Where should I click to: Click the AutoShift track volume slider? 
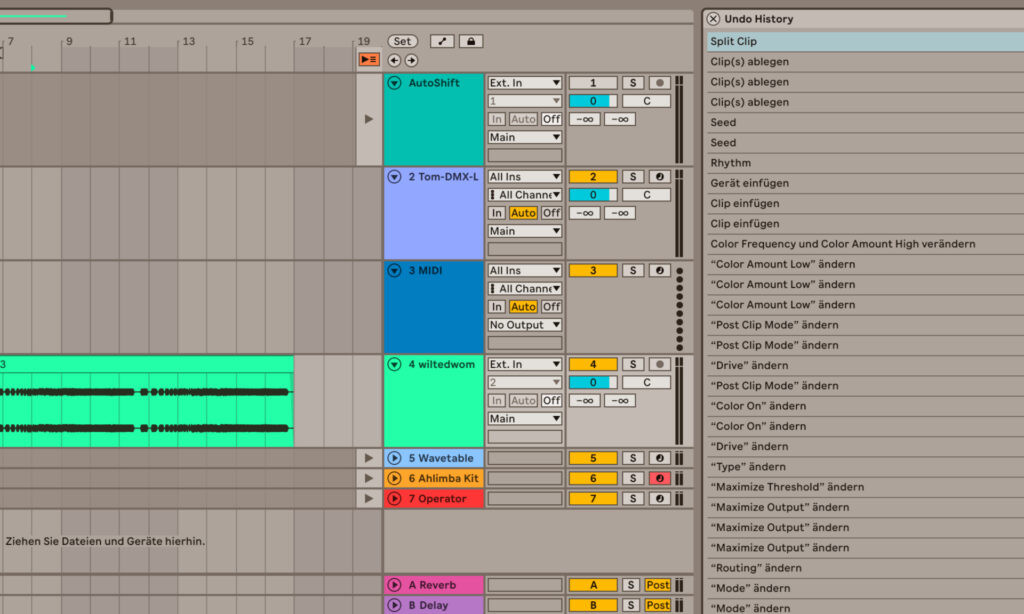point(593,101)
